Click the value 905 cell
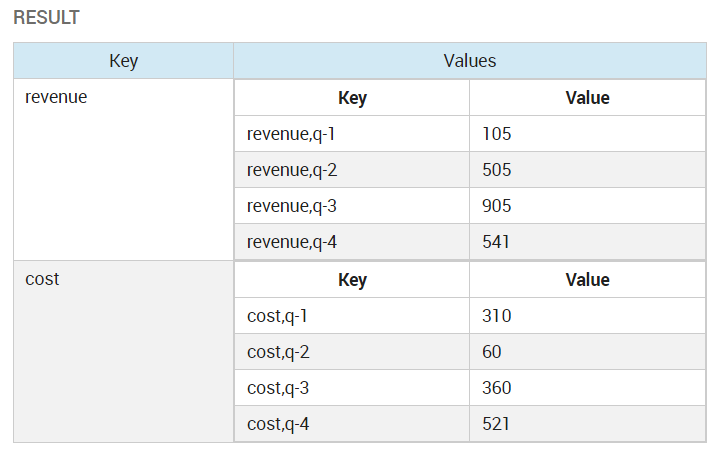 pos(587,206)
